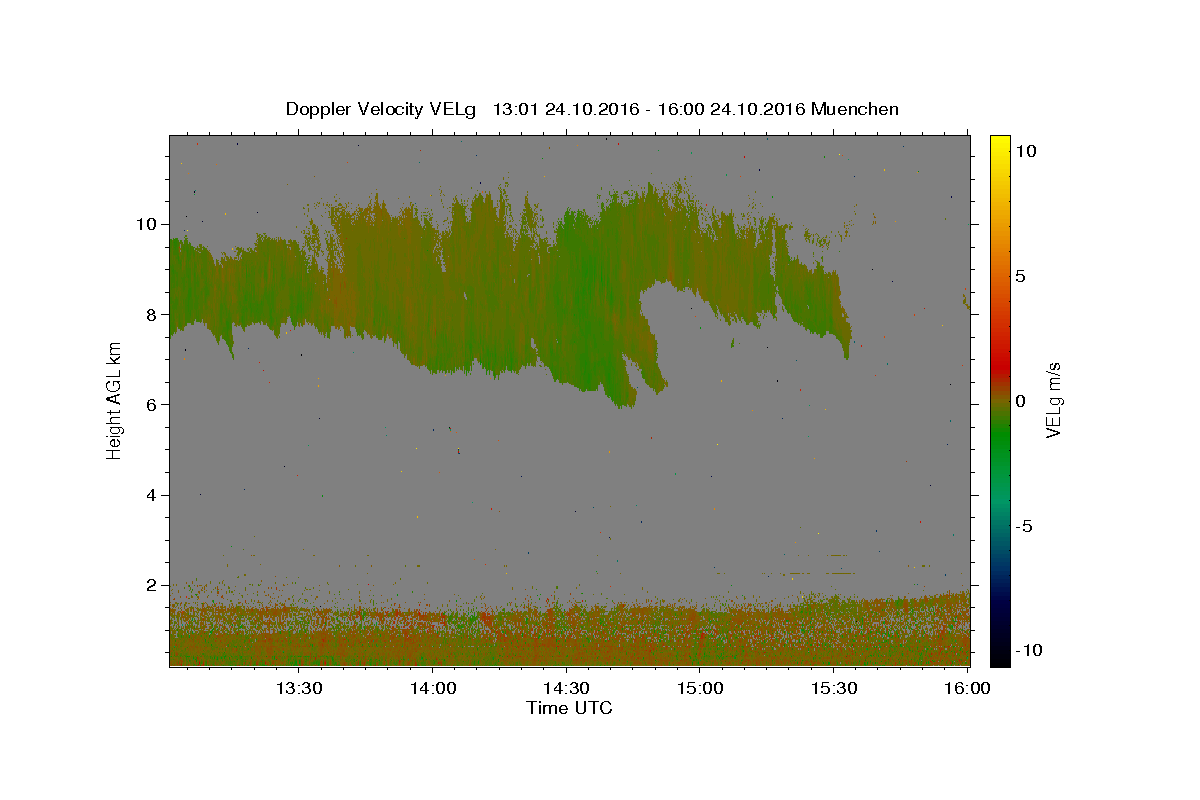Click the Muenchen location text in title
1200x800 pixels.
click(x=855, y=109)
